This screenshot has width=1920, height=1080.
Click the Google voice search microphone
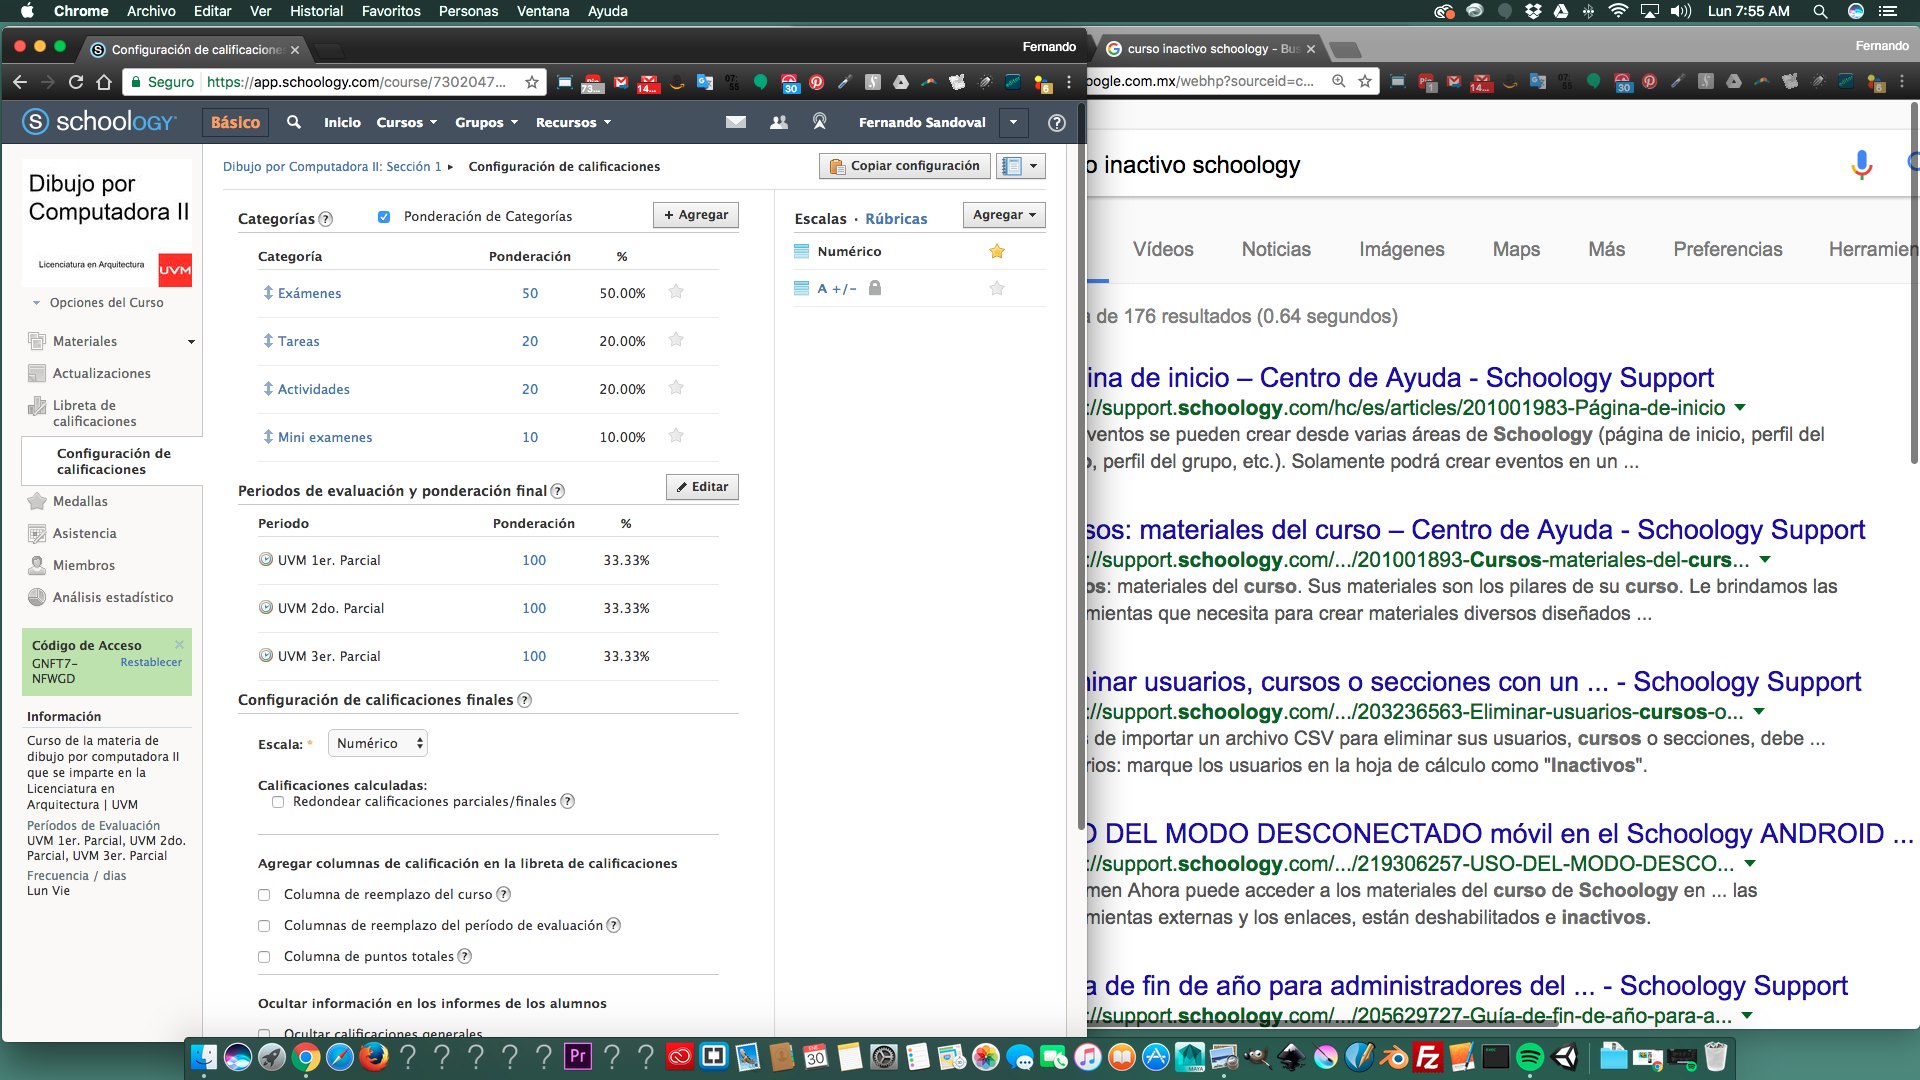[1861, 164]
